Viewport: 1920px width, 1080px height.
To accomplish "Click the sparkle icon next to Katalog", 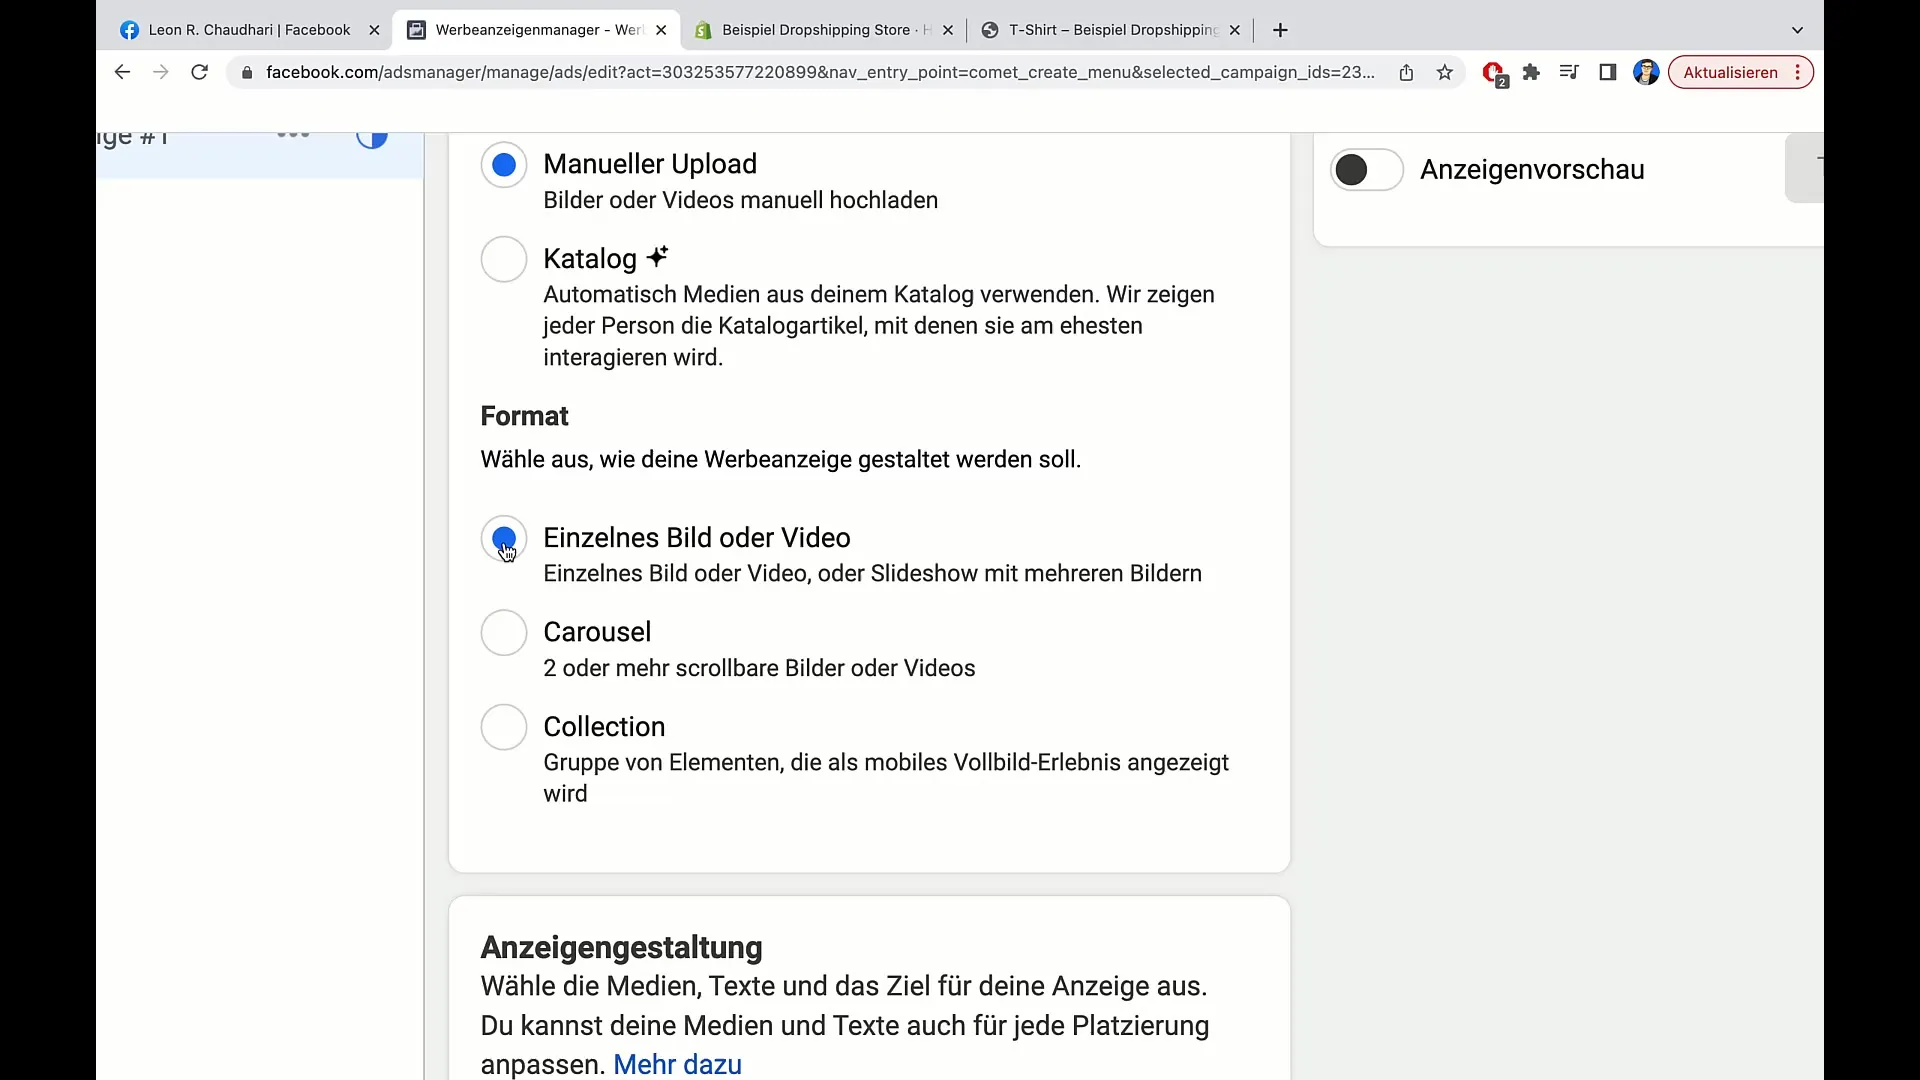I will click(x=657, y=257).
